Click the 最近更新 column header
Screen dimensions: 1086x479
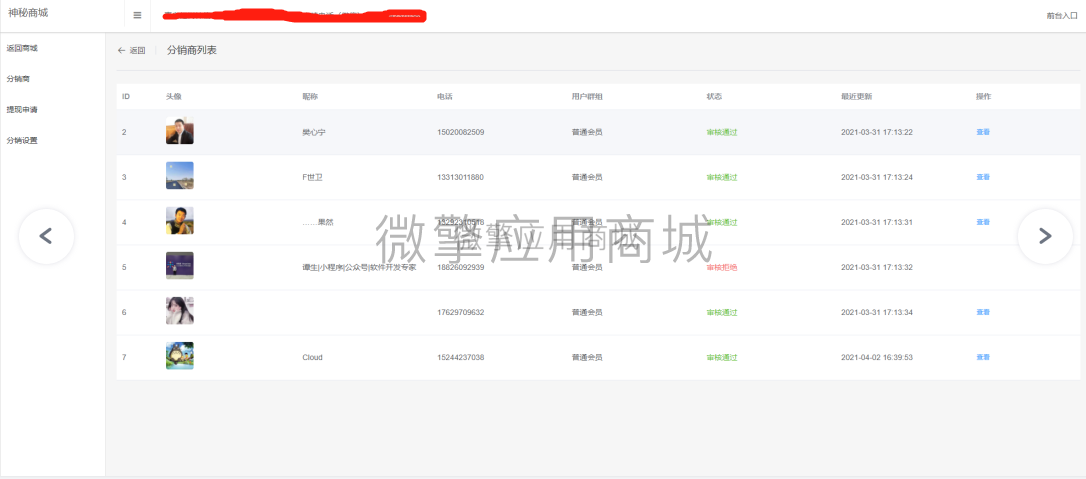click(x=857, y=96)
